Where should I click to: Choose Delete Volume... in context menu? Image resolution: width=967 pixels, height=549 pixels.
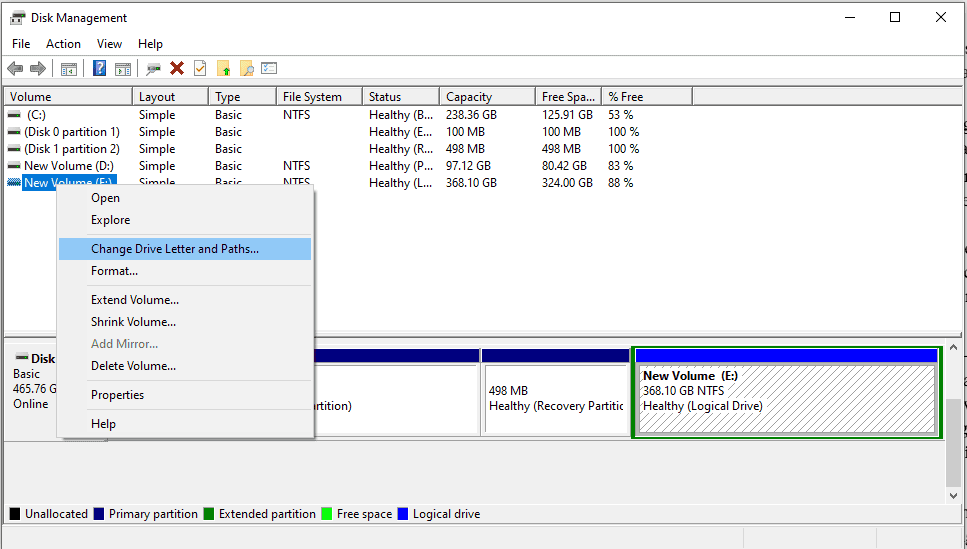[x=185, y=366]
